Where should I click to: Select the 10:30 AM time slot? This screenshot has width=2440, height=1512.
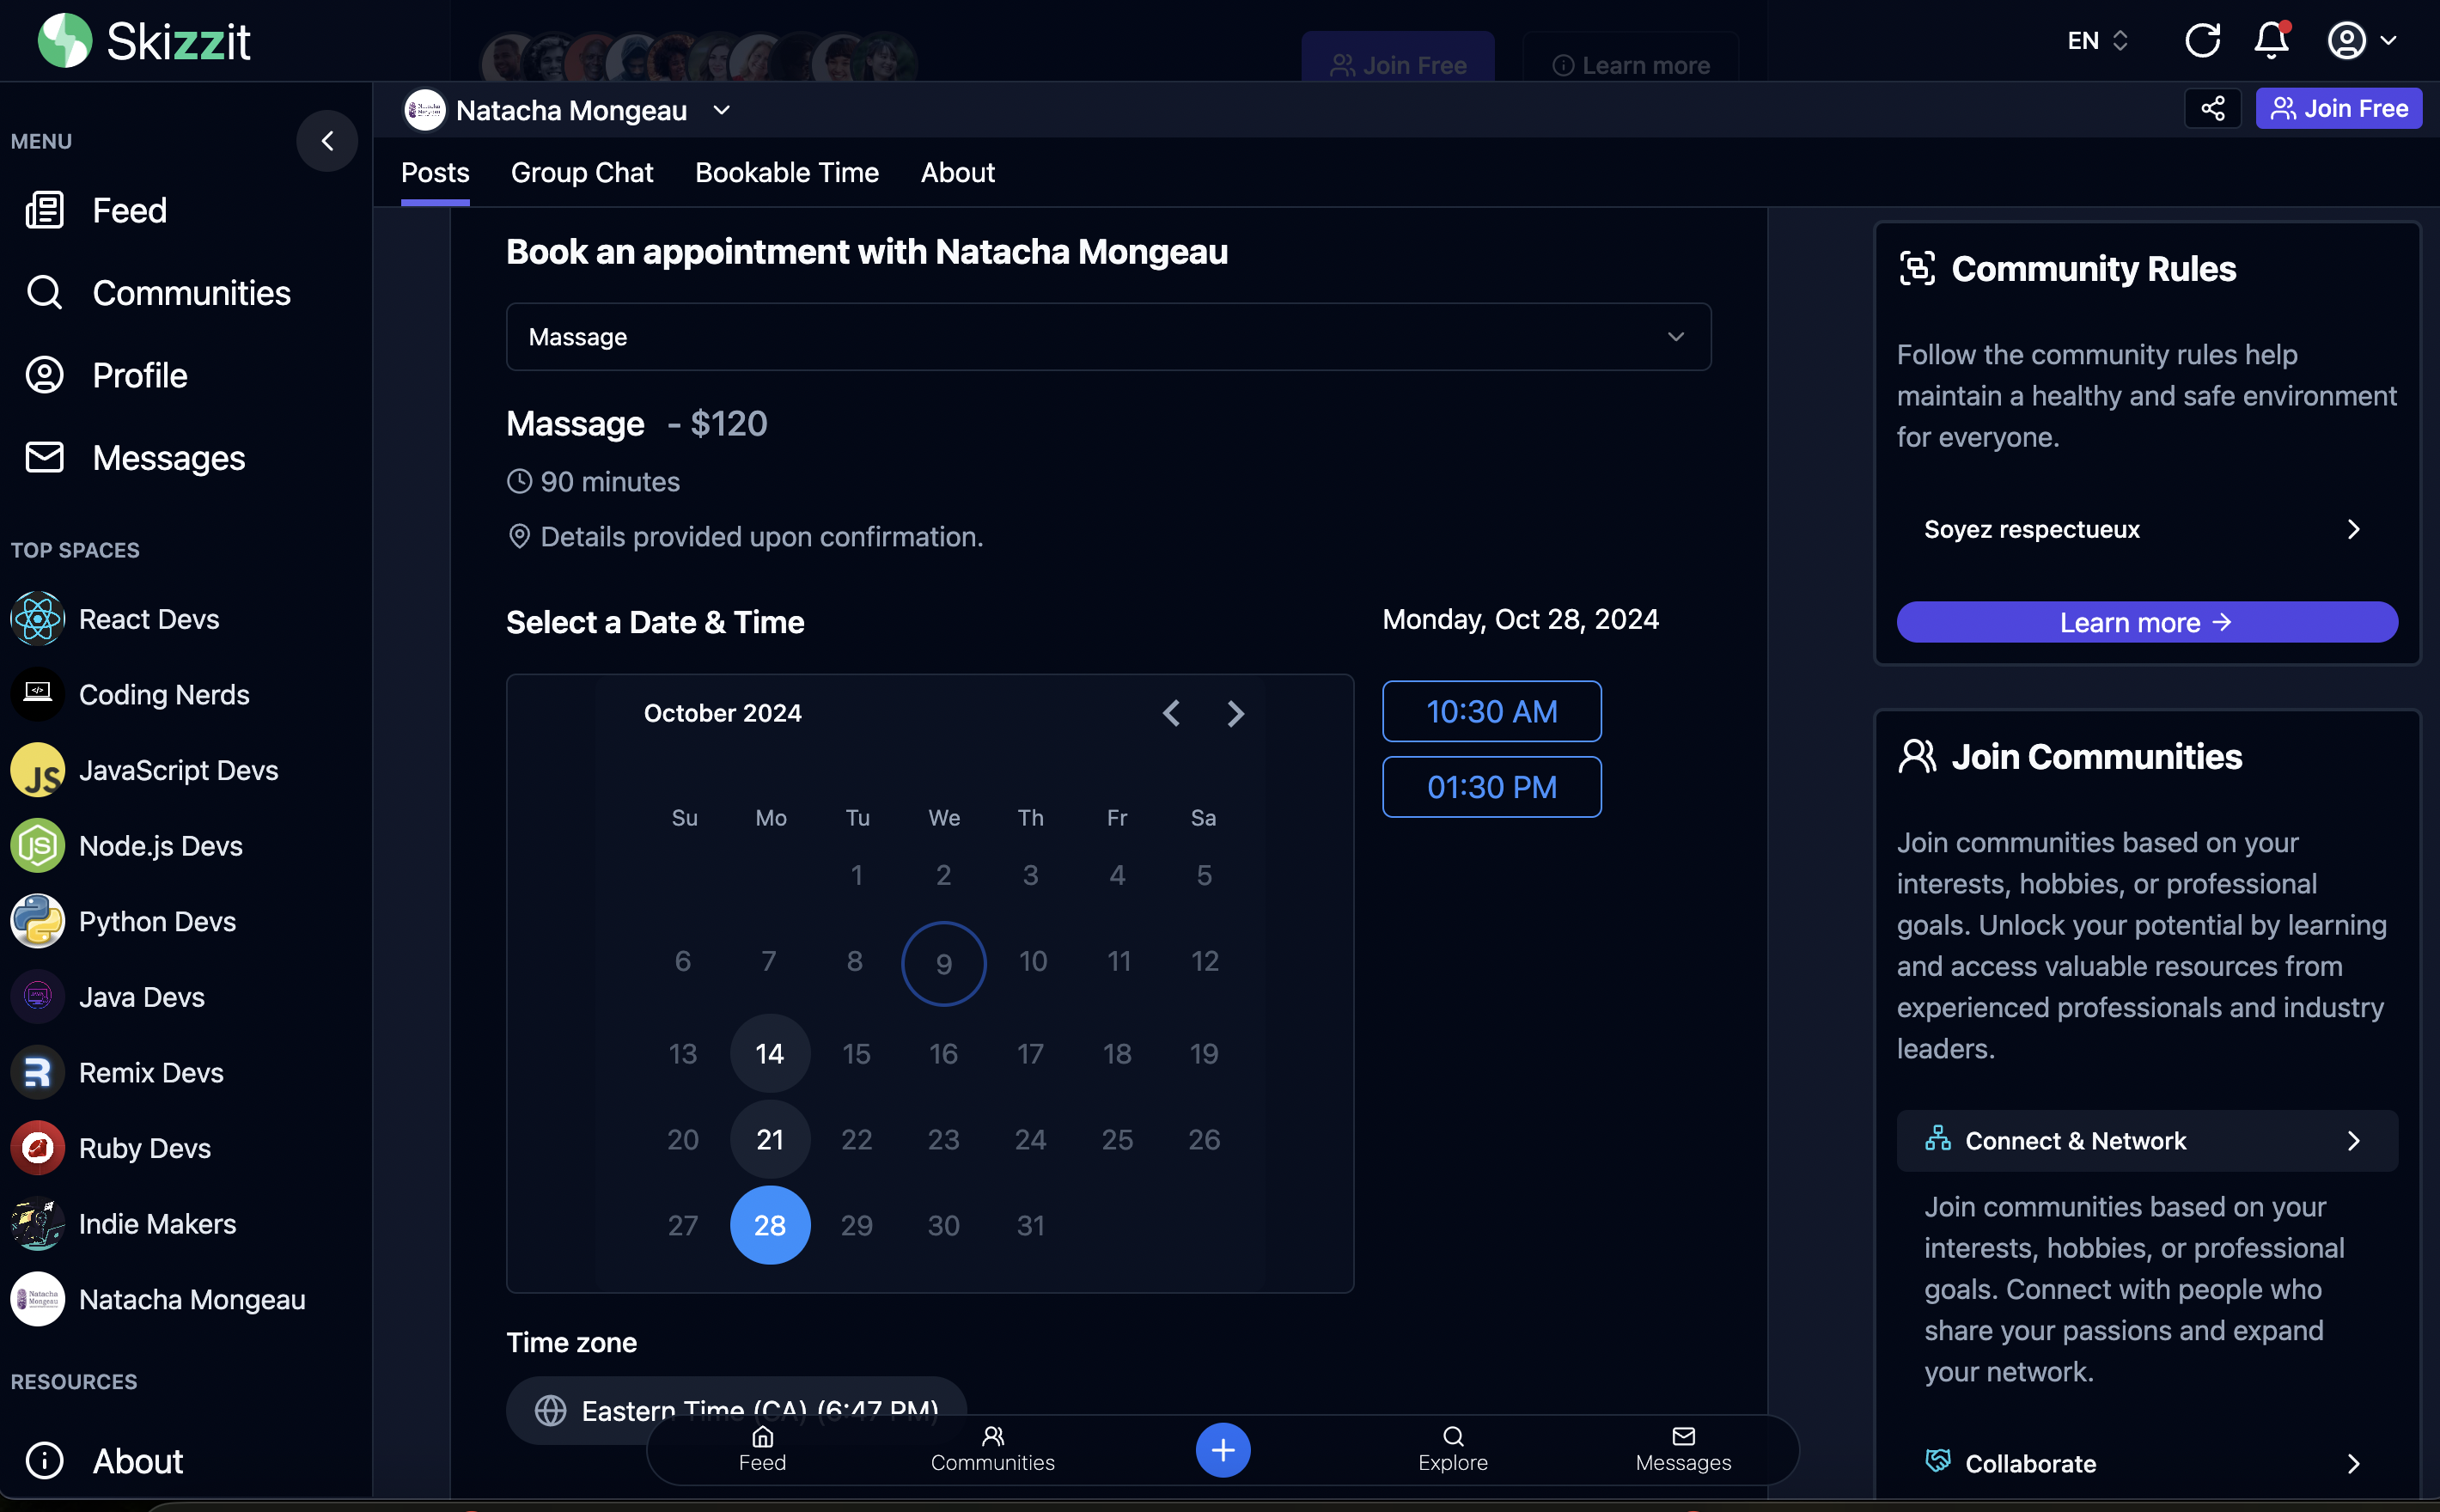pos(1491,711)
